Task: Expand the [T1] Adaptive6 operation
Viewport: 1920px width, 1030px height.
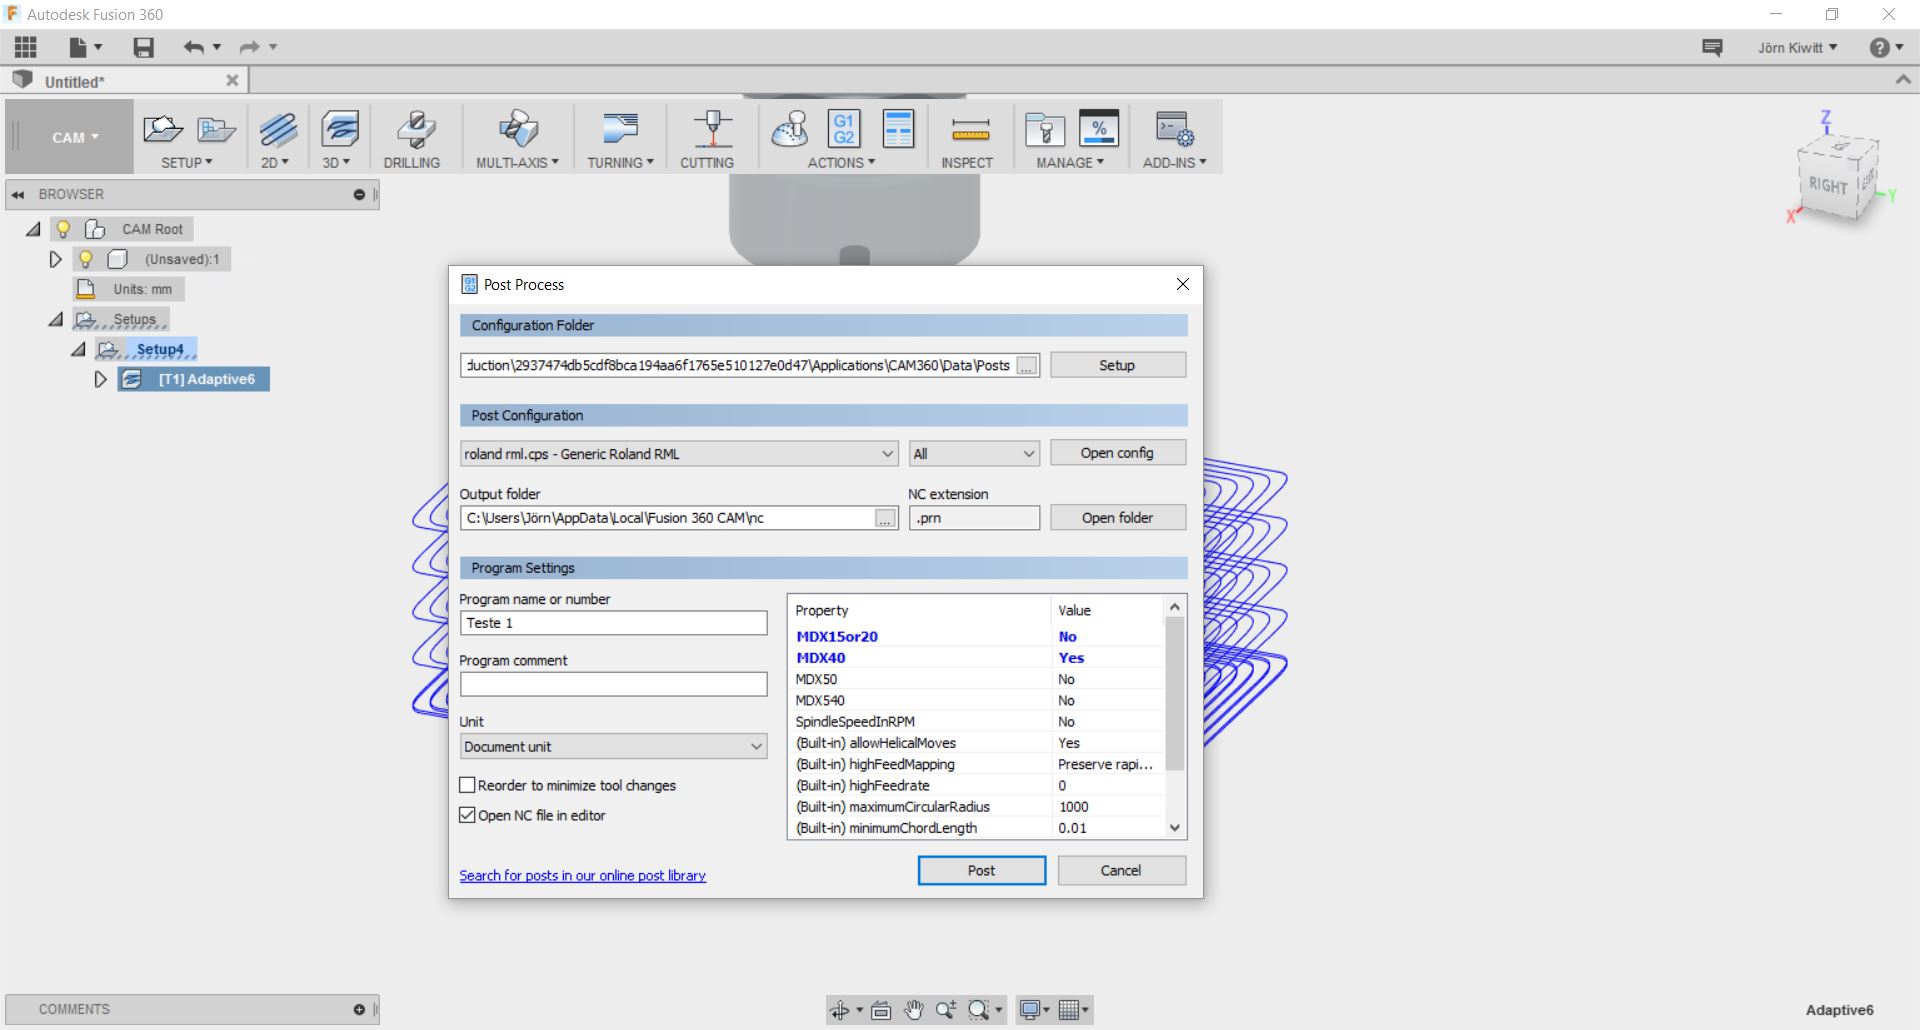Action: (x=100, y=379)
